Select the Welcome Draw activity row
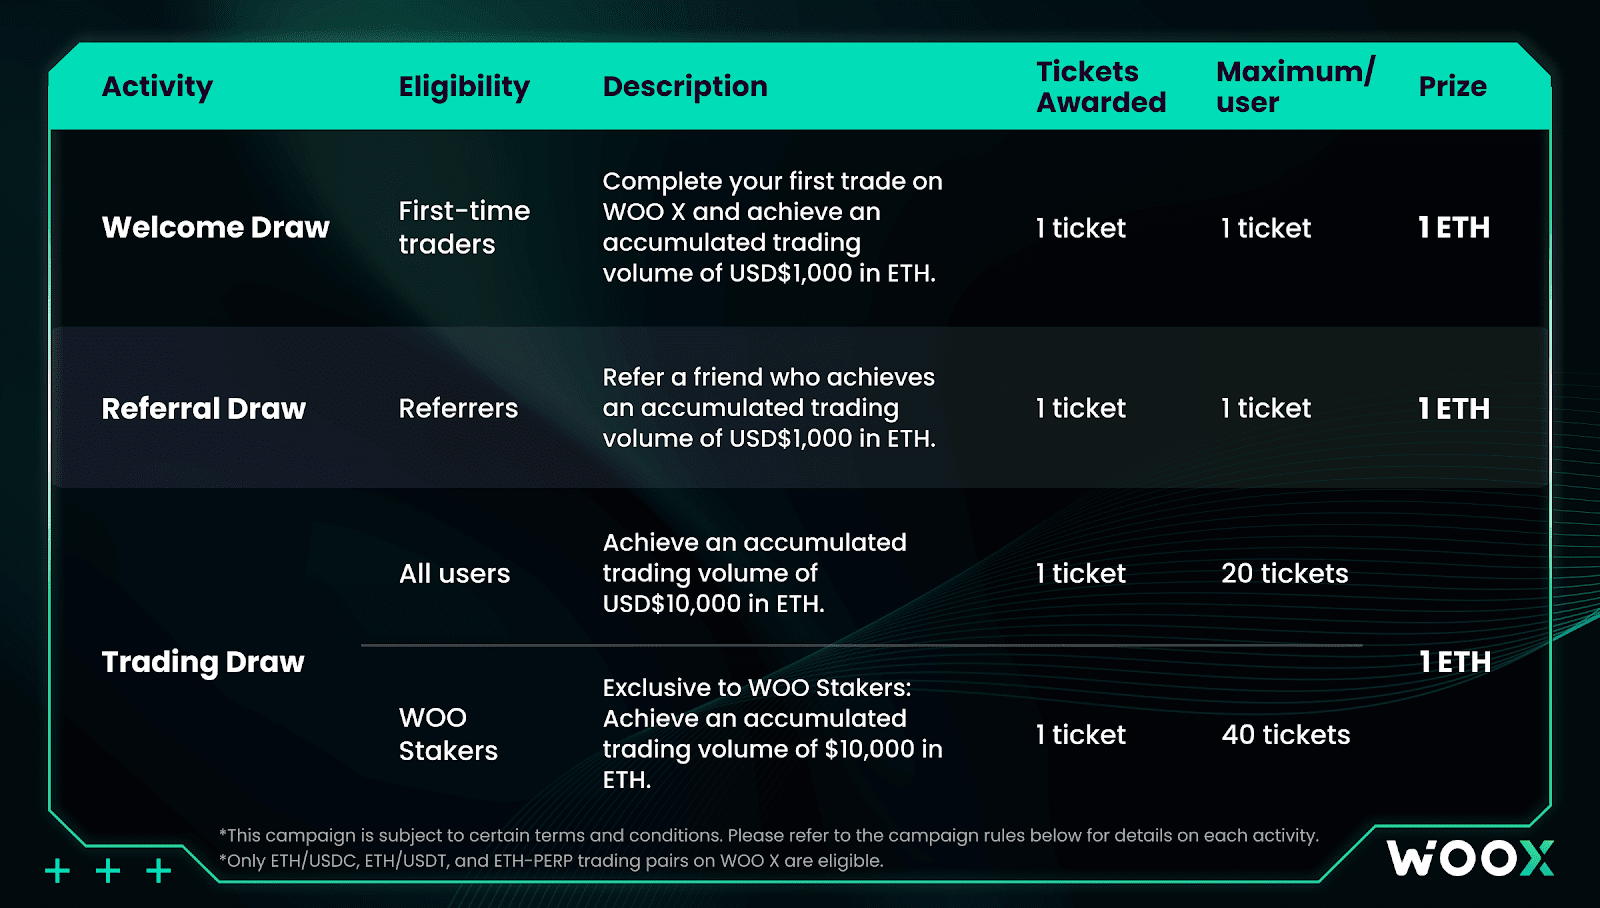 click(x=800, y=228)
